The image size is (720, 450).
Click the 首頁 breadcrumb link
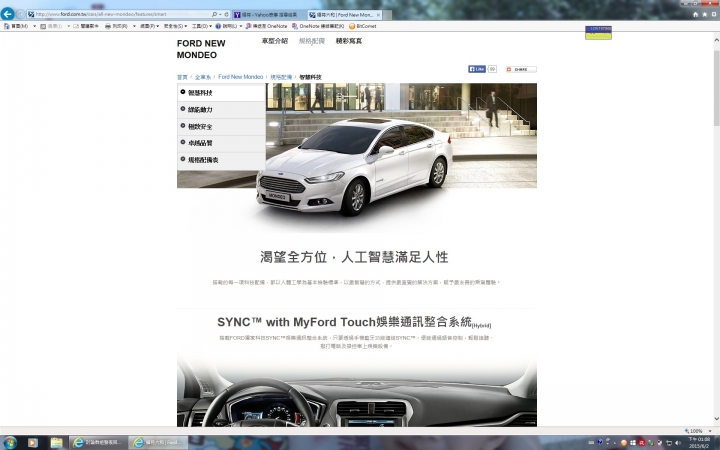(x=182, y=77)
